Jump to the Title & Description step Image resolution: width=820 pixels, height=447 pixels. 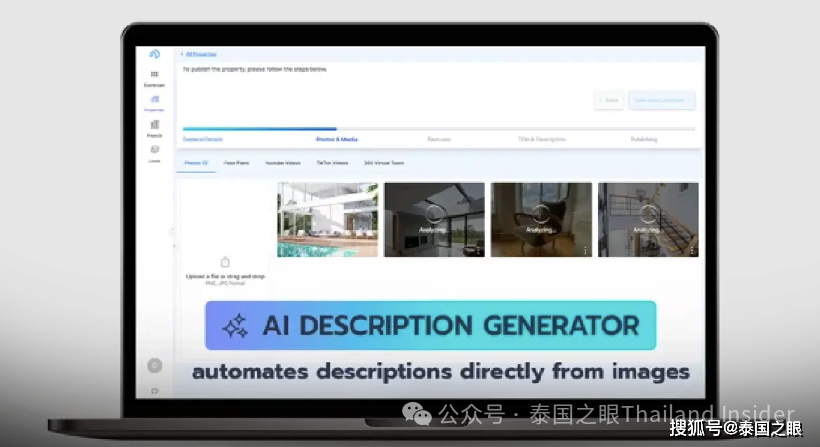(544, 140)
